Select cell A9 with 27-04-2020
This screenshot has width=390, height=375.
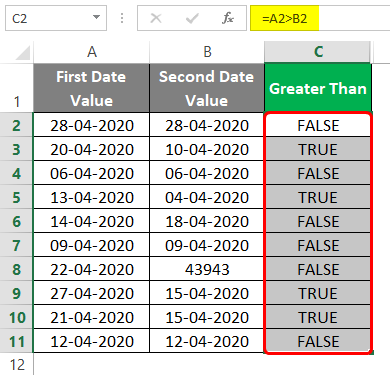click(91, 293)
